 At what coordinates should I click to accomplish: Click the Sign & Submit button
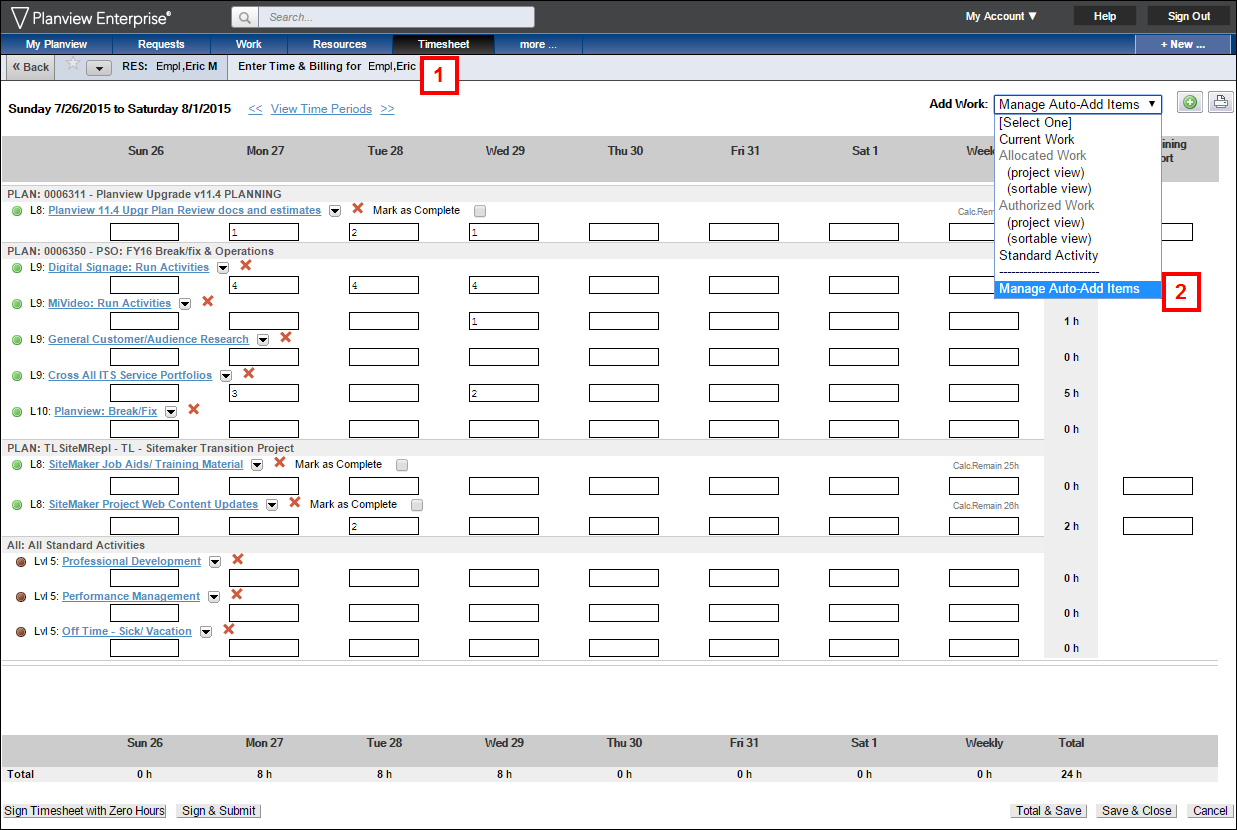tap(219, 811)
